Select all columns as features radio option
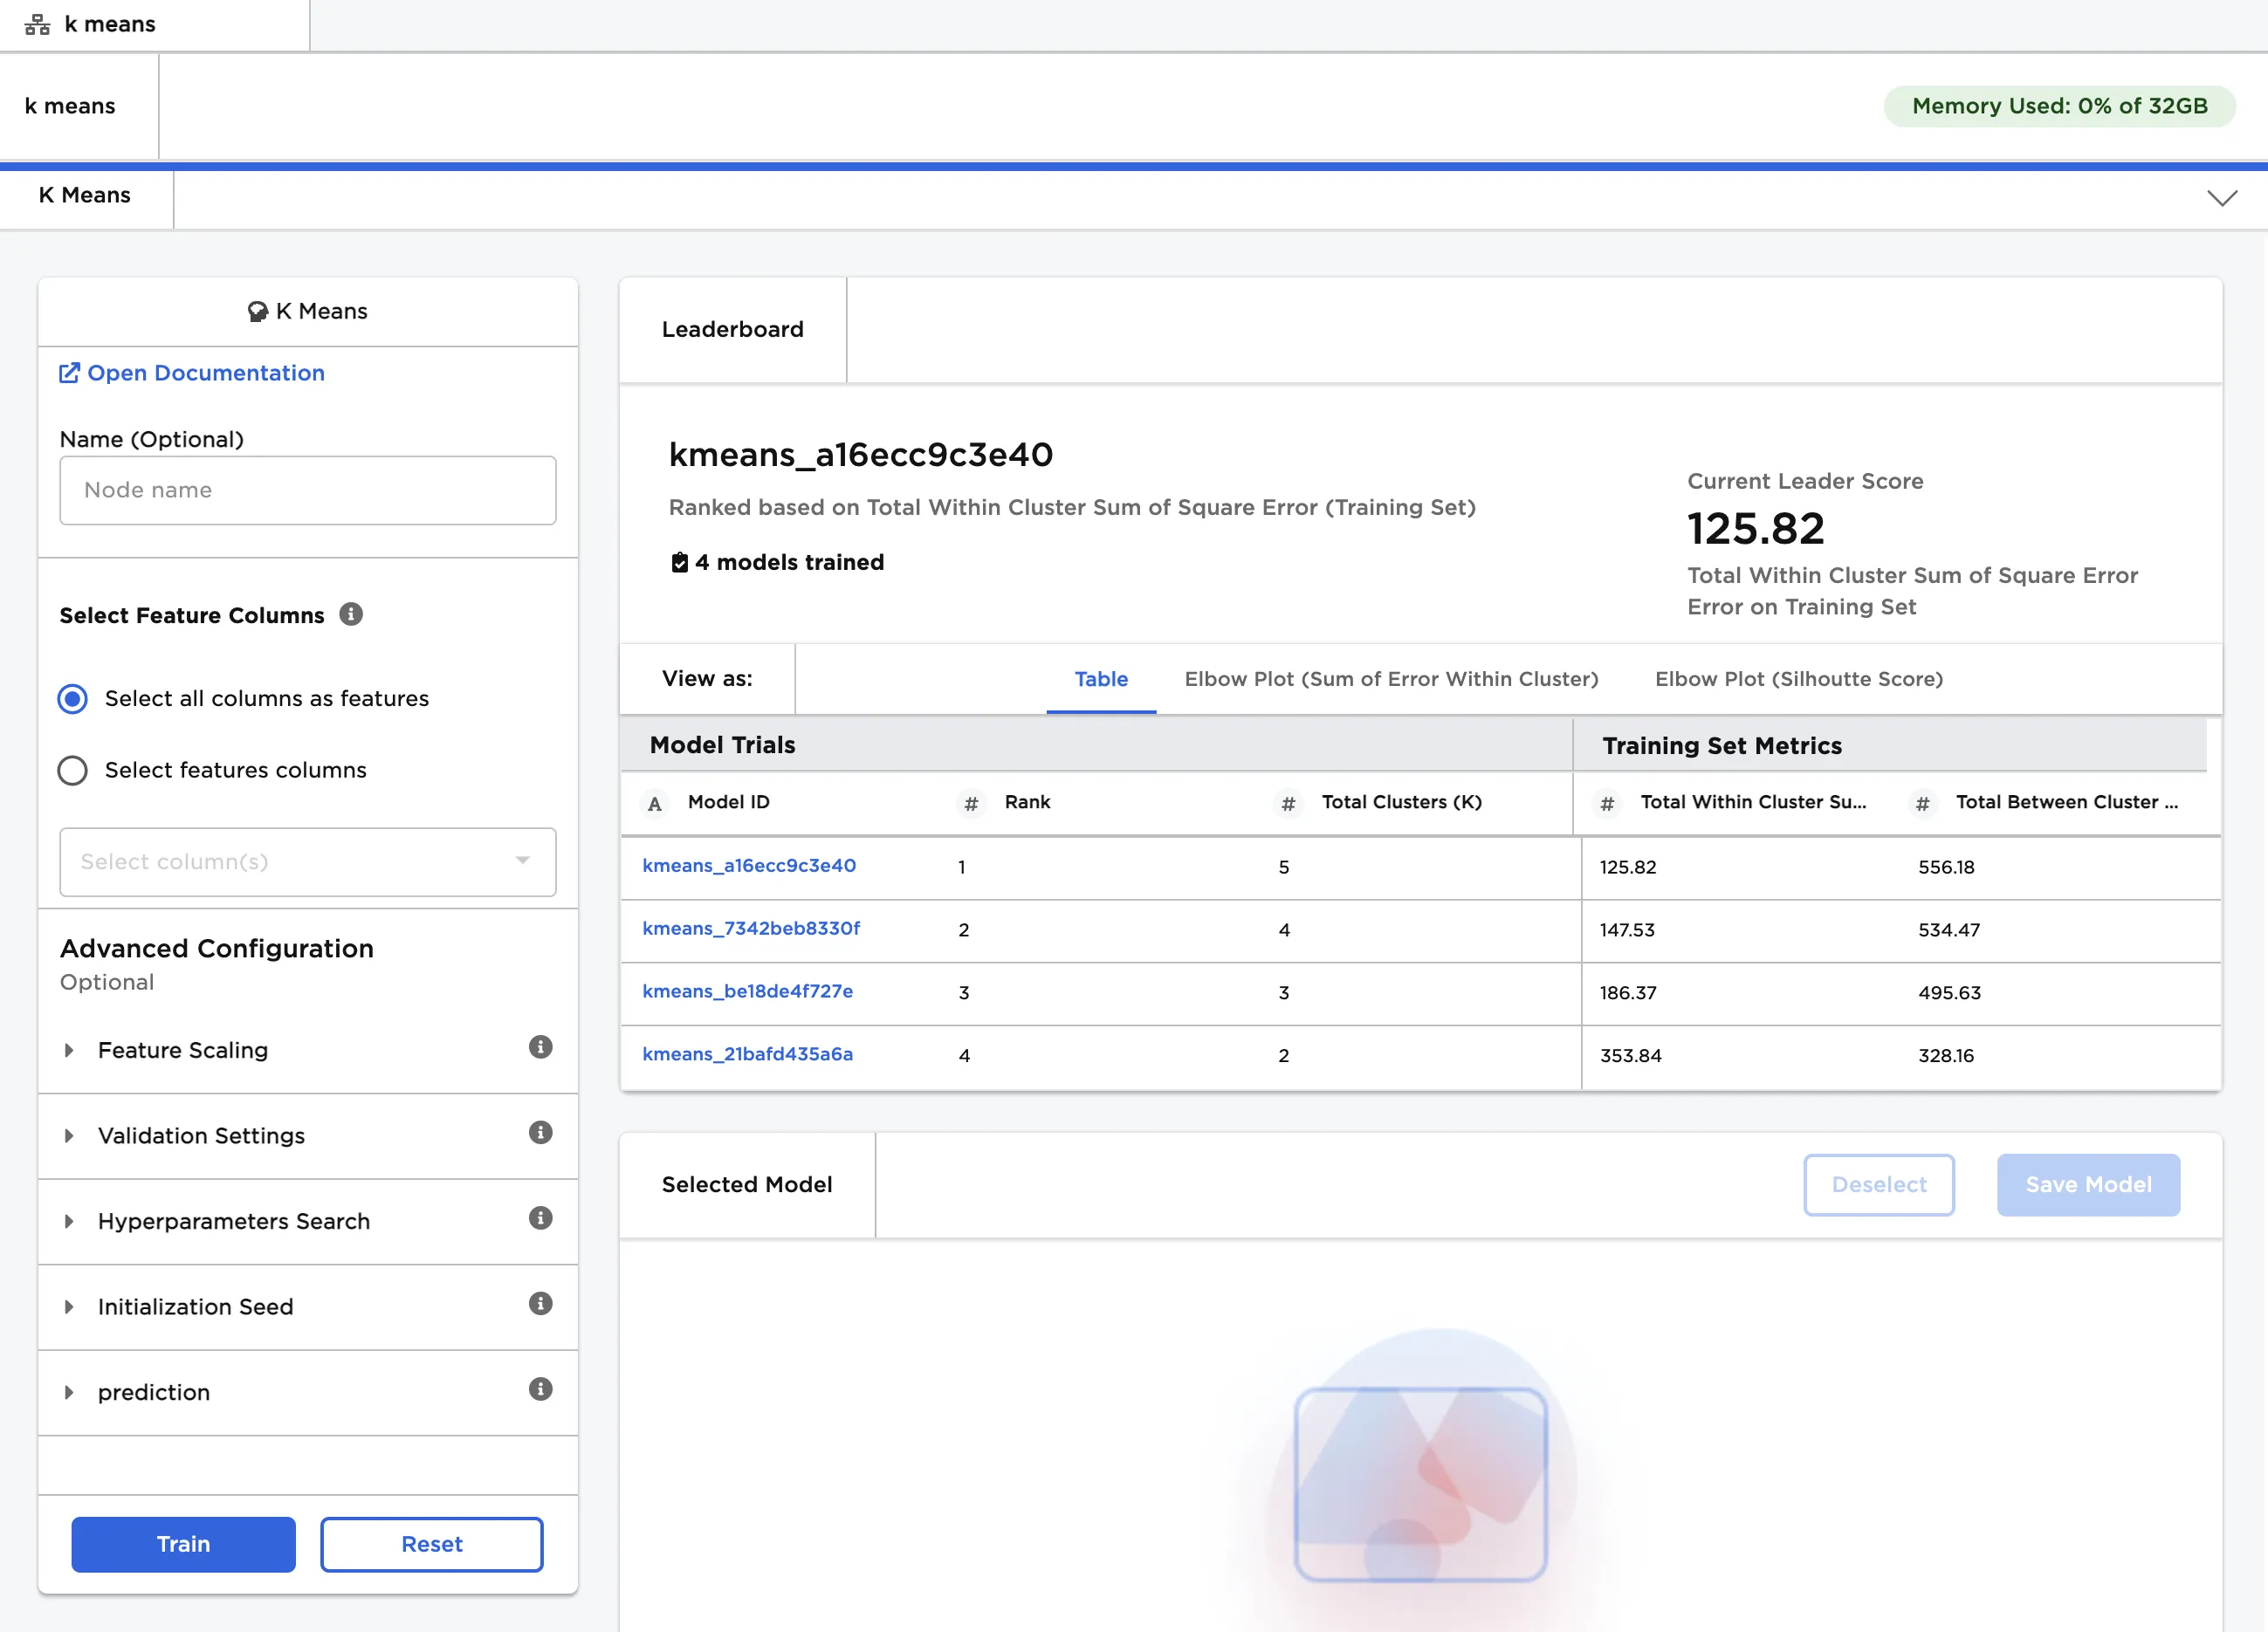 [73, 698]
